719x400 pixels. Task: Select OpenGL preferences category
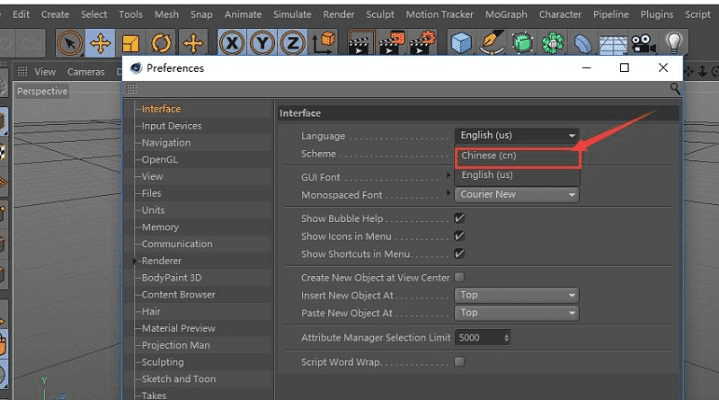click(159, 159)
